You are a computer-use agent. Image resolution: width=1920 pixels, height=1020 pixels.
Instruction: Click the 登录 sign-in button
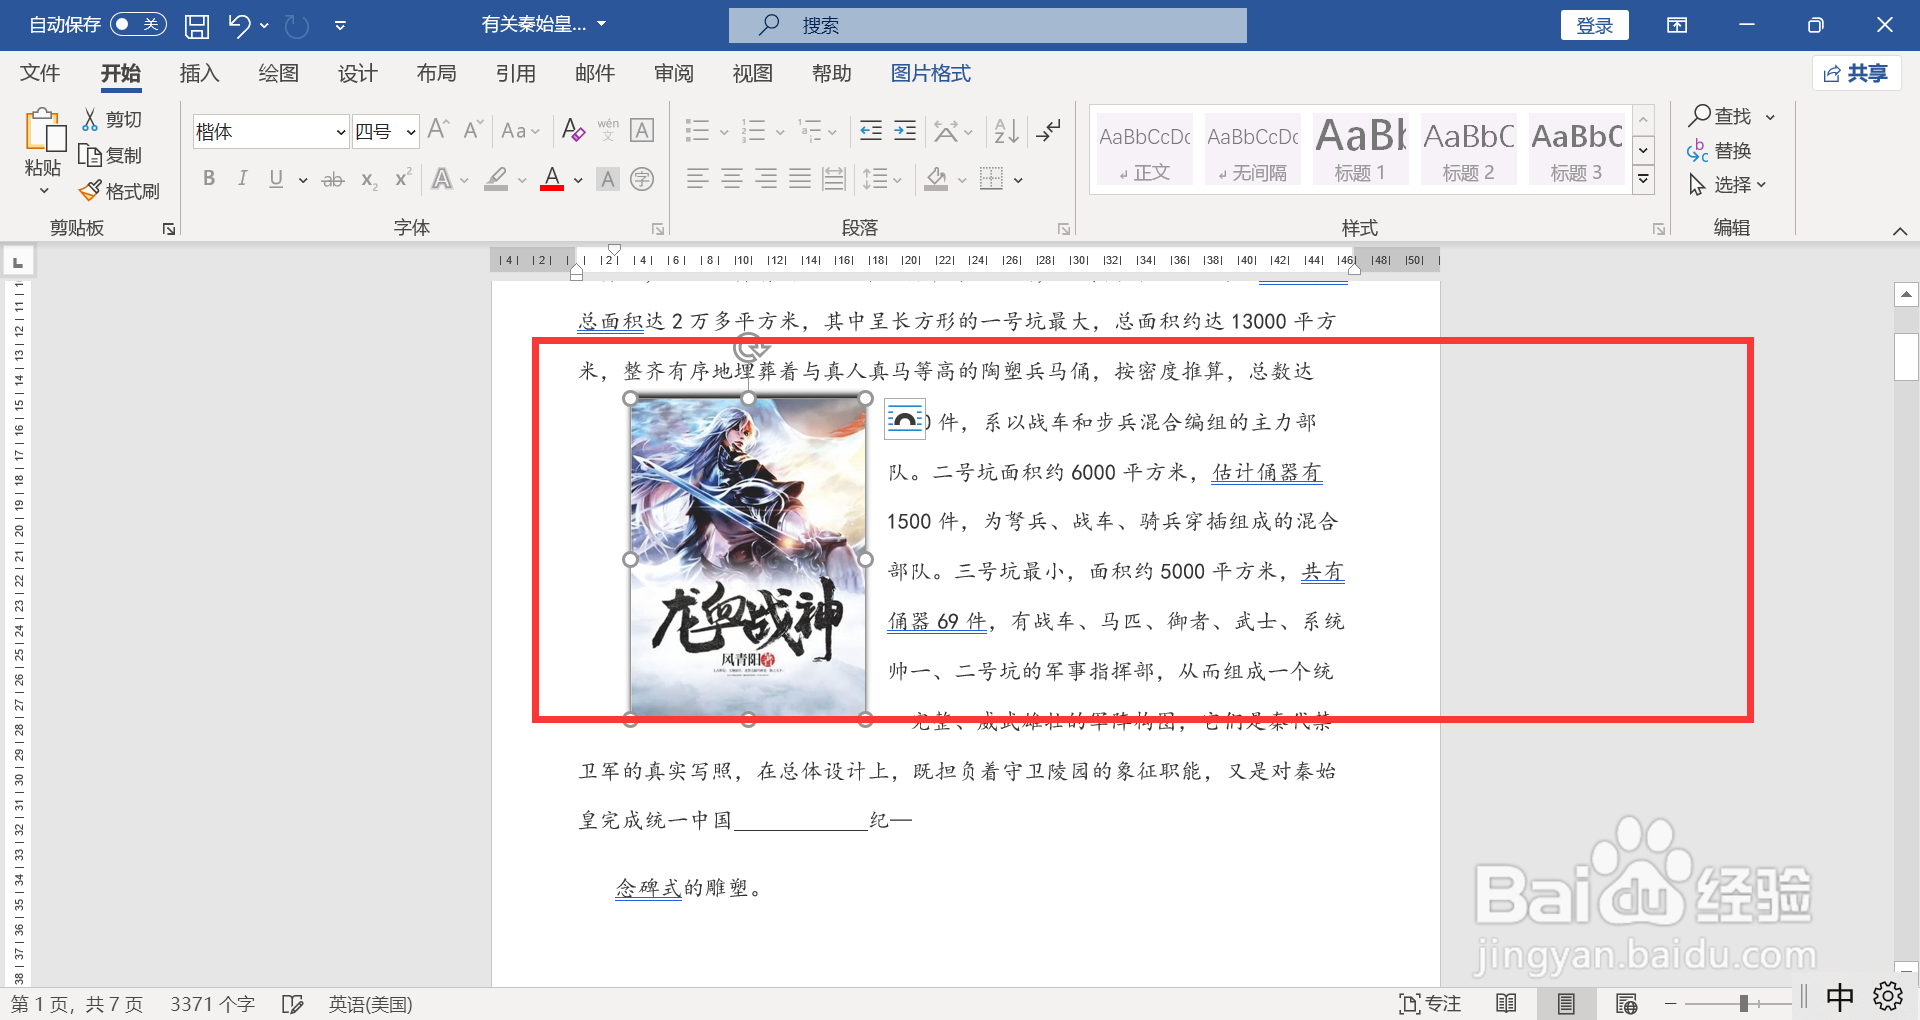1594,25
